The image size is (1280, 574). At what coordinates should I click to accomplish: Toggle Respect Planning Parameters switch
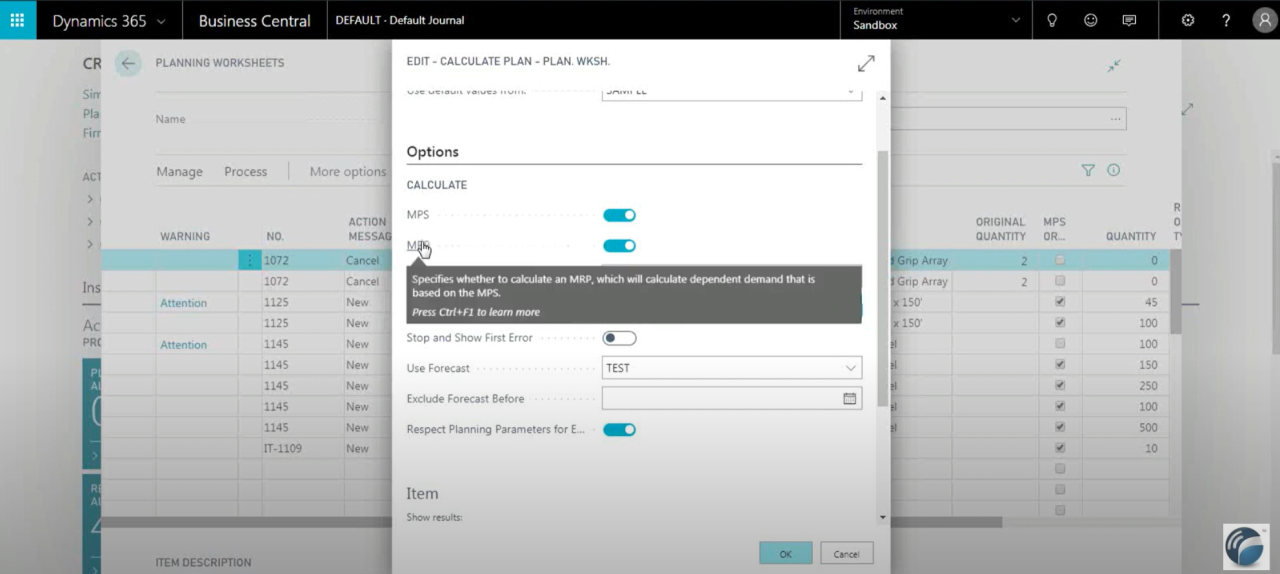pyautogui.click(x=619, y=430)
